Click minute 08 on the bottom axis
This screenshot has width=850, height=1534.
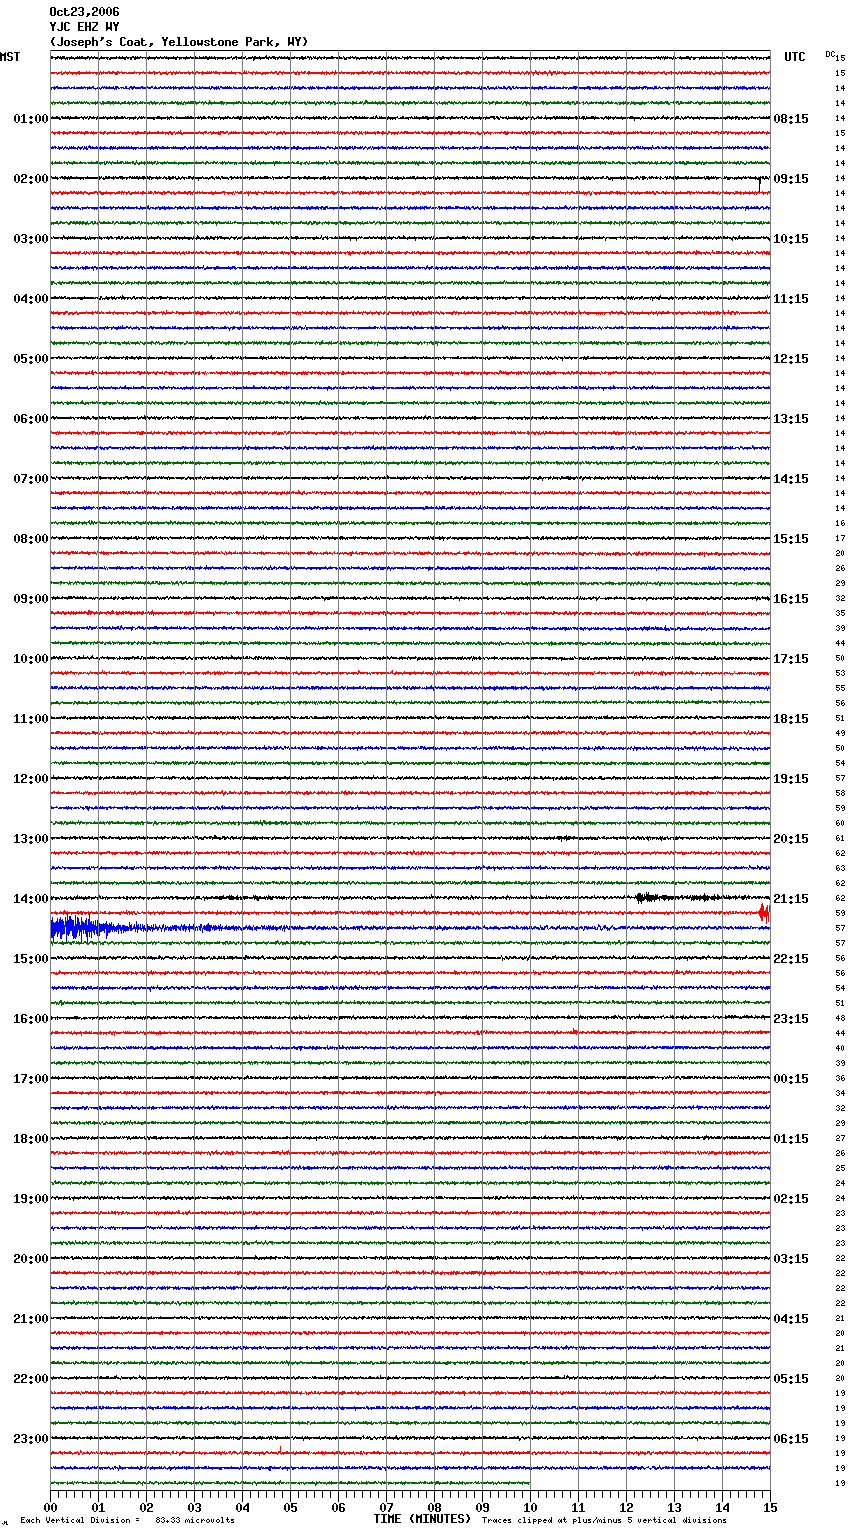[434, 1507]
